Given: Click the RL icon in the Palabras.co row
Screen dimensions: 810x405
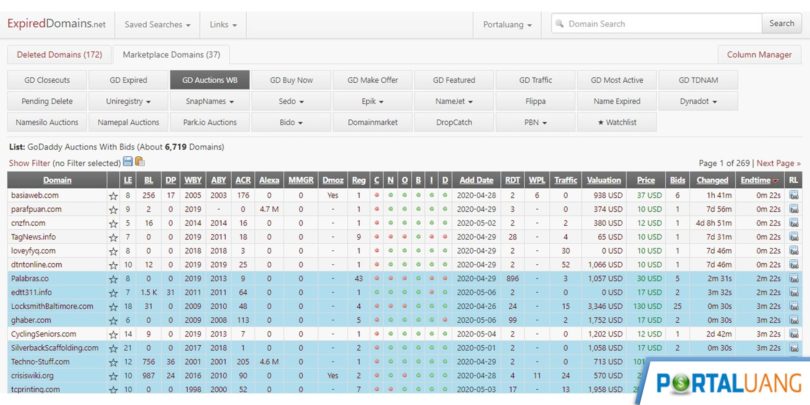Looking at the screenshot, I should (x=793, y=278).
